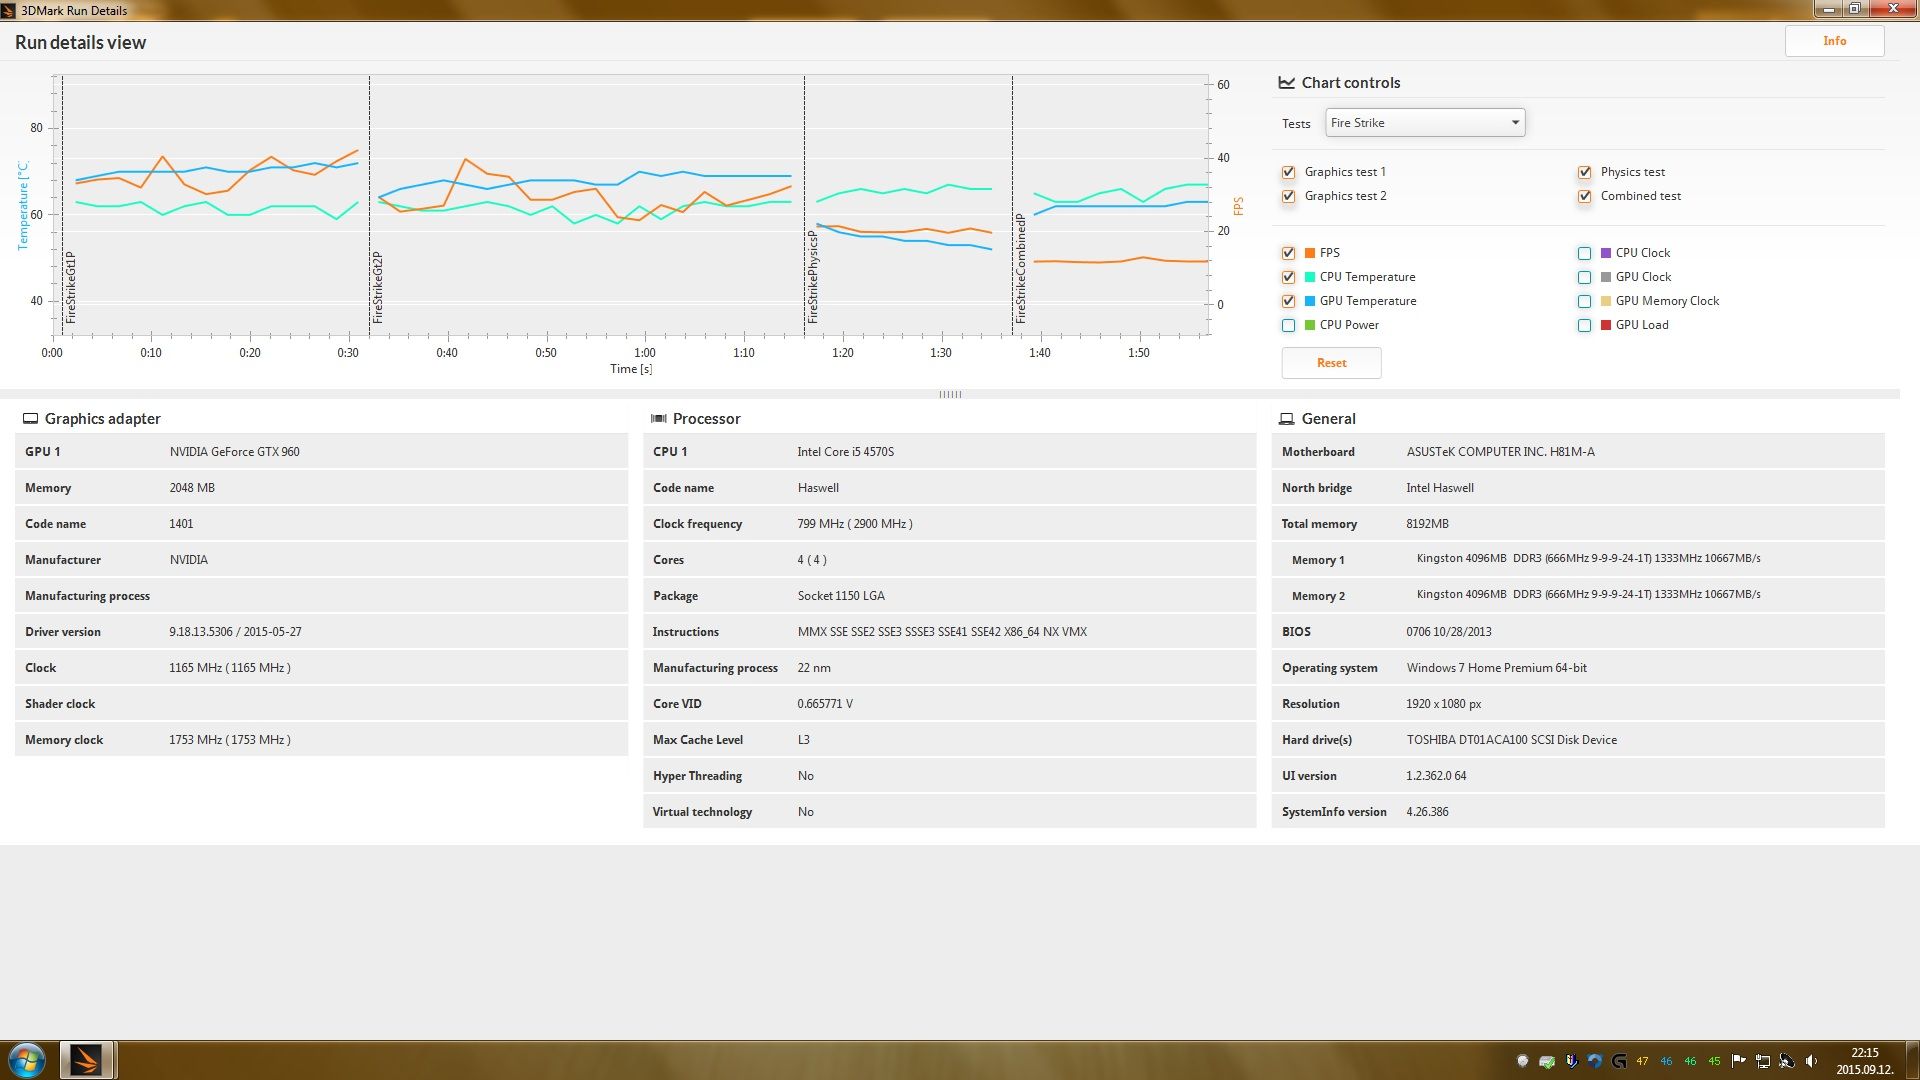Uncheck Physics test

1584,172
